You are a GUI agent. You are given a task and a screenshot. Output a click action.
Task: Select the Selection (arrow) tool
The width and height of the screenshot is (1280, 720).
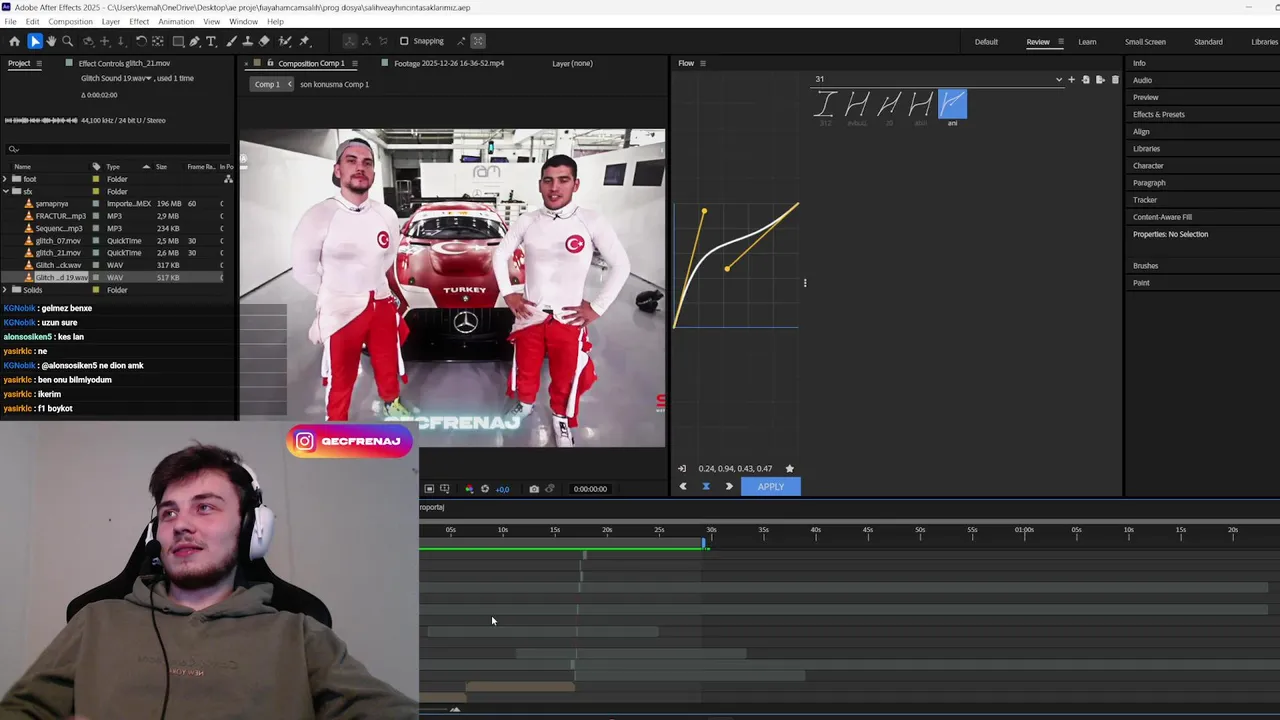tap(35, 41)
